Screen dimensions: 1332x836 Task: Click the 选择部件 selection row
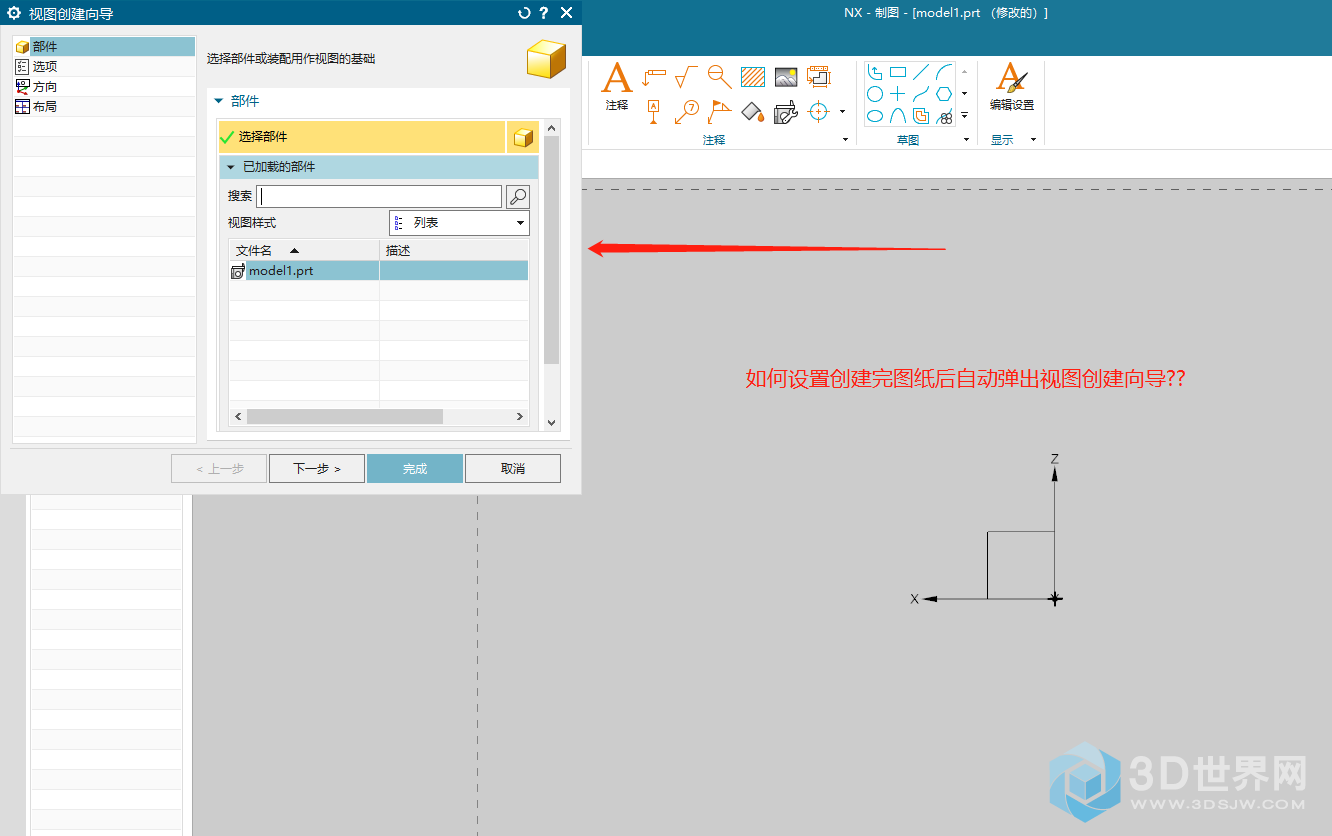362,137
